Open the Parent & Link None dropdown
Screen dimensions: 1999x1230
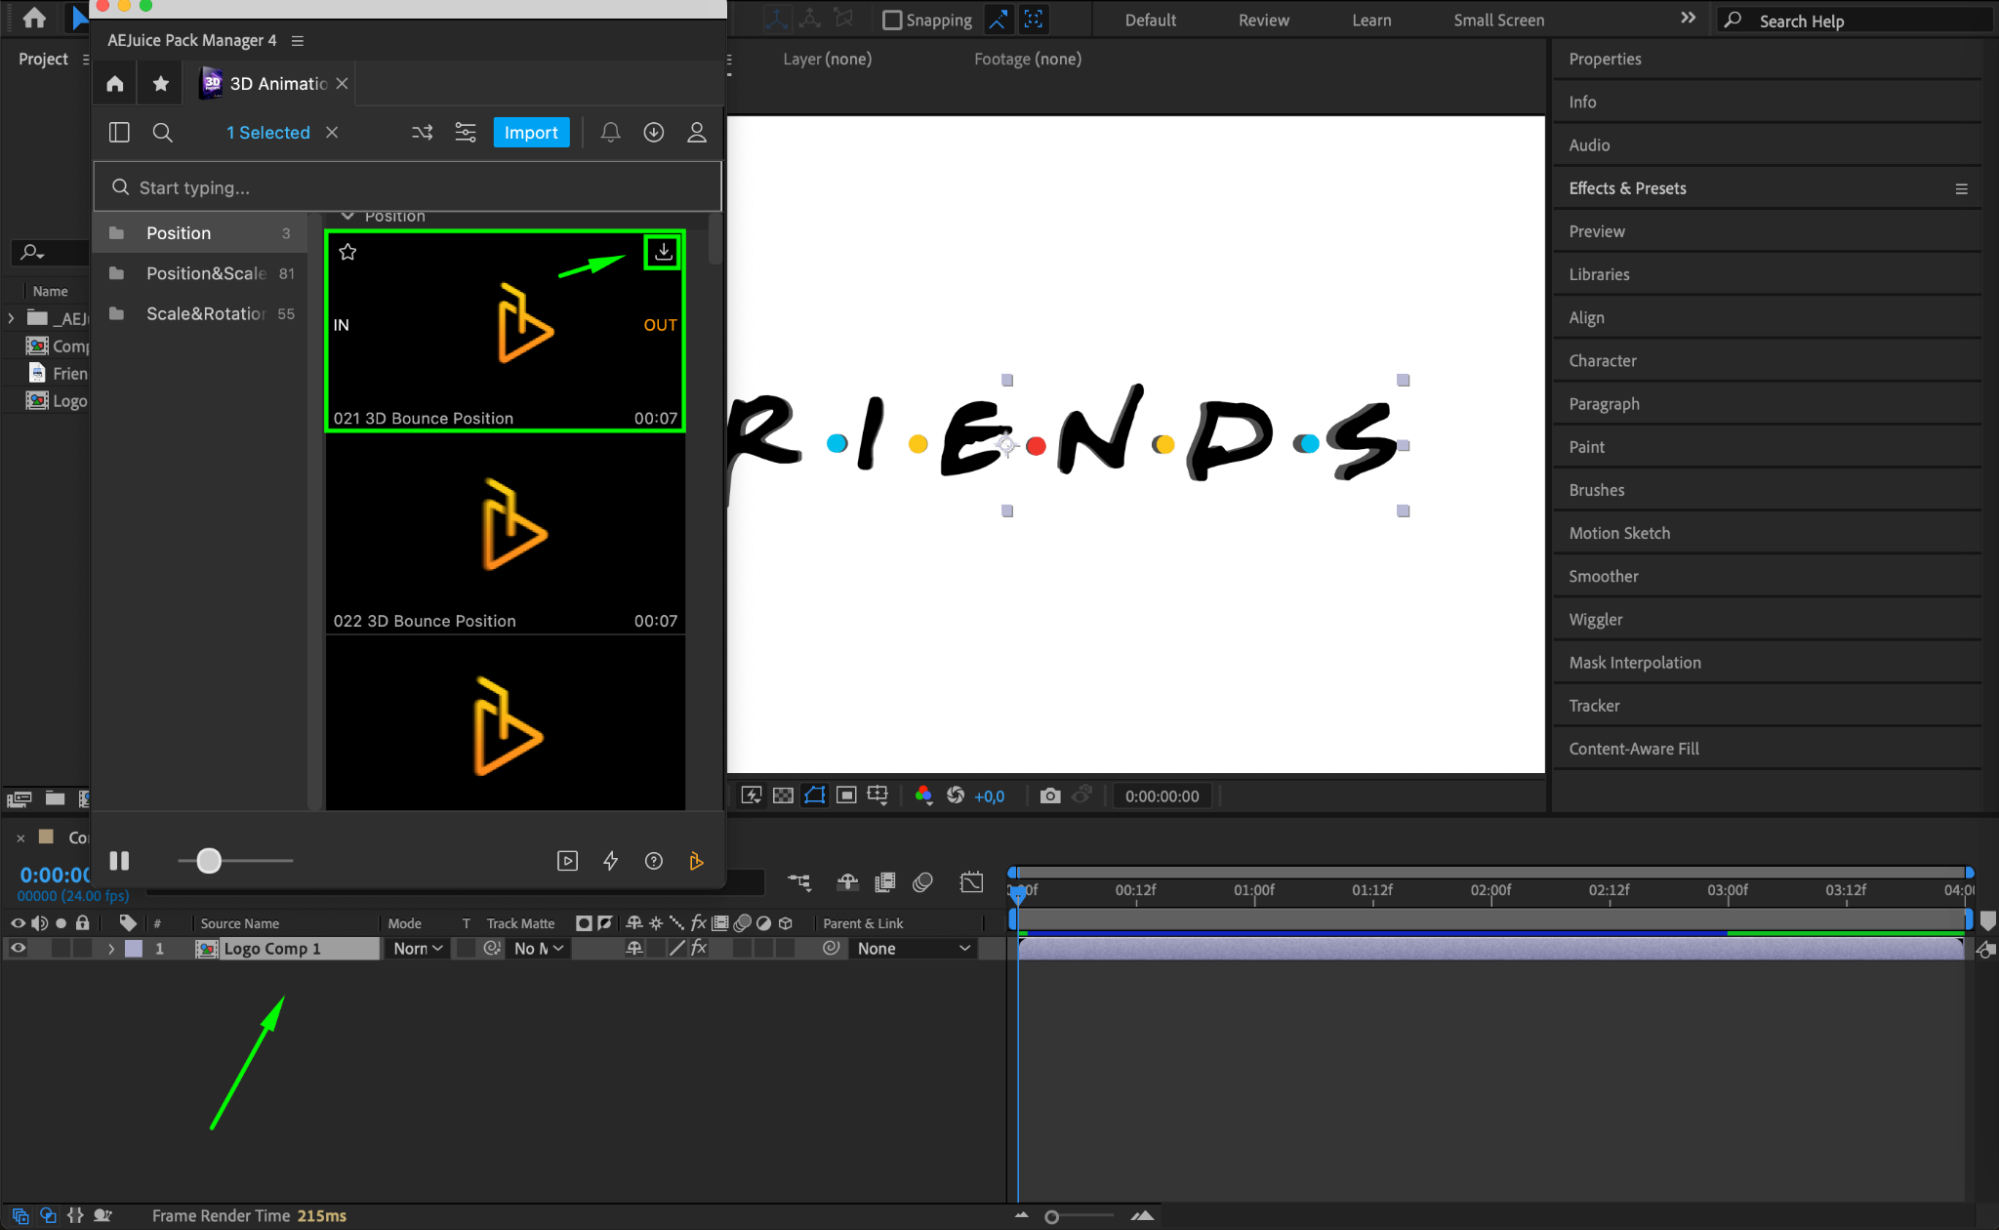point(913,948)
